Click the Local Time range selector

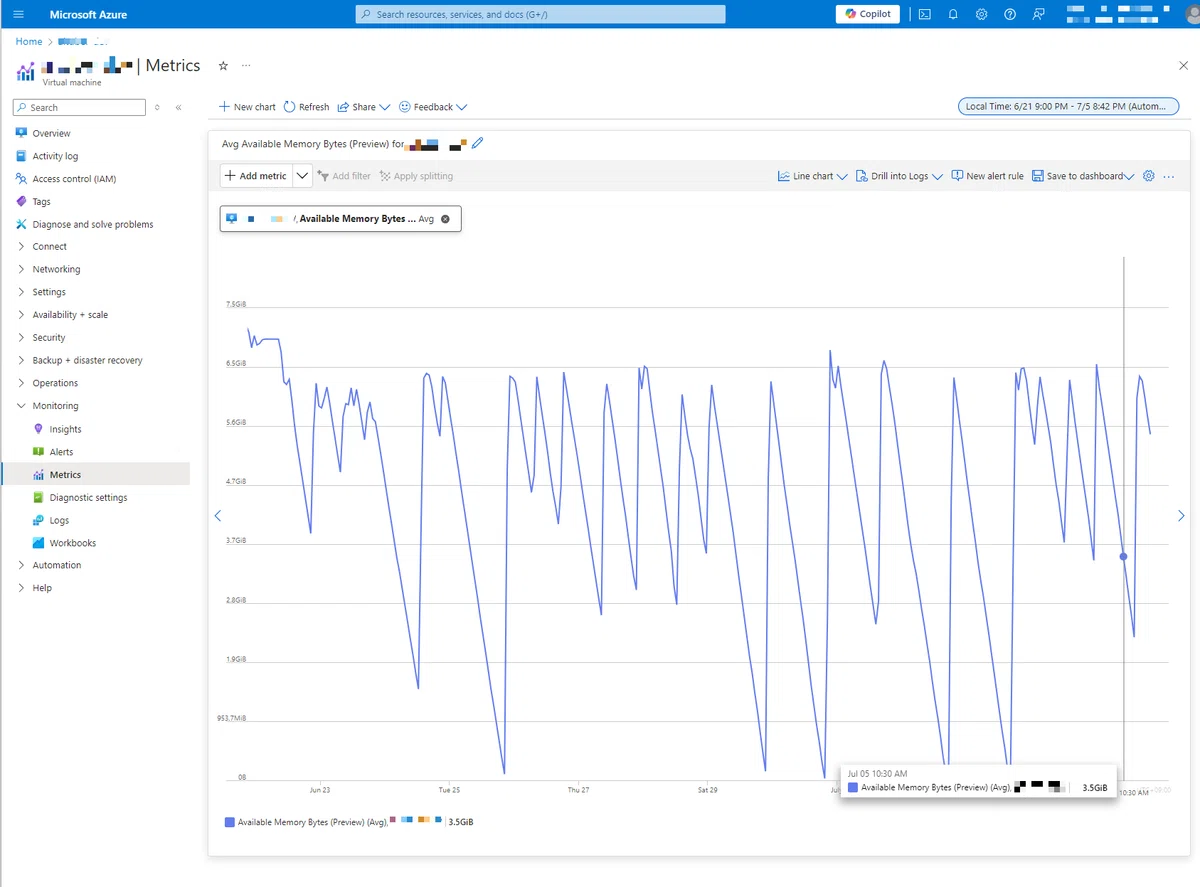coord(1062,106)
